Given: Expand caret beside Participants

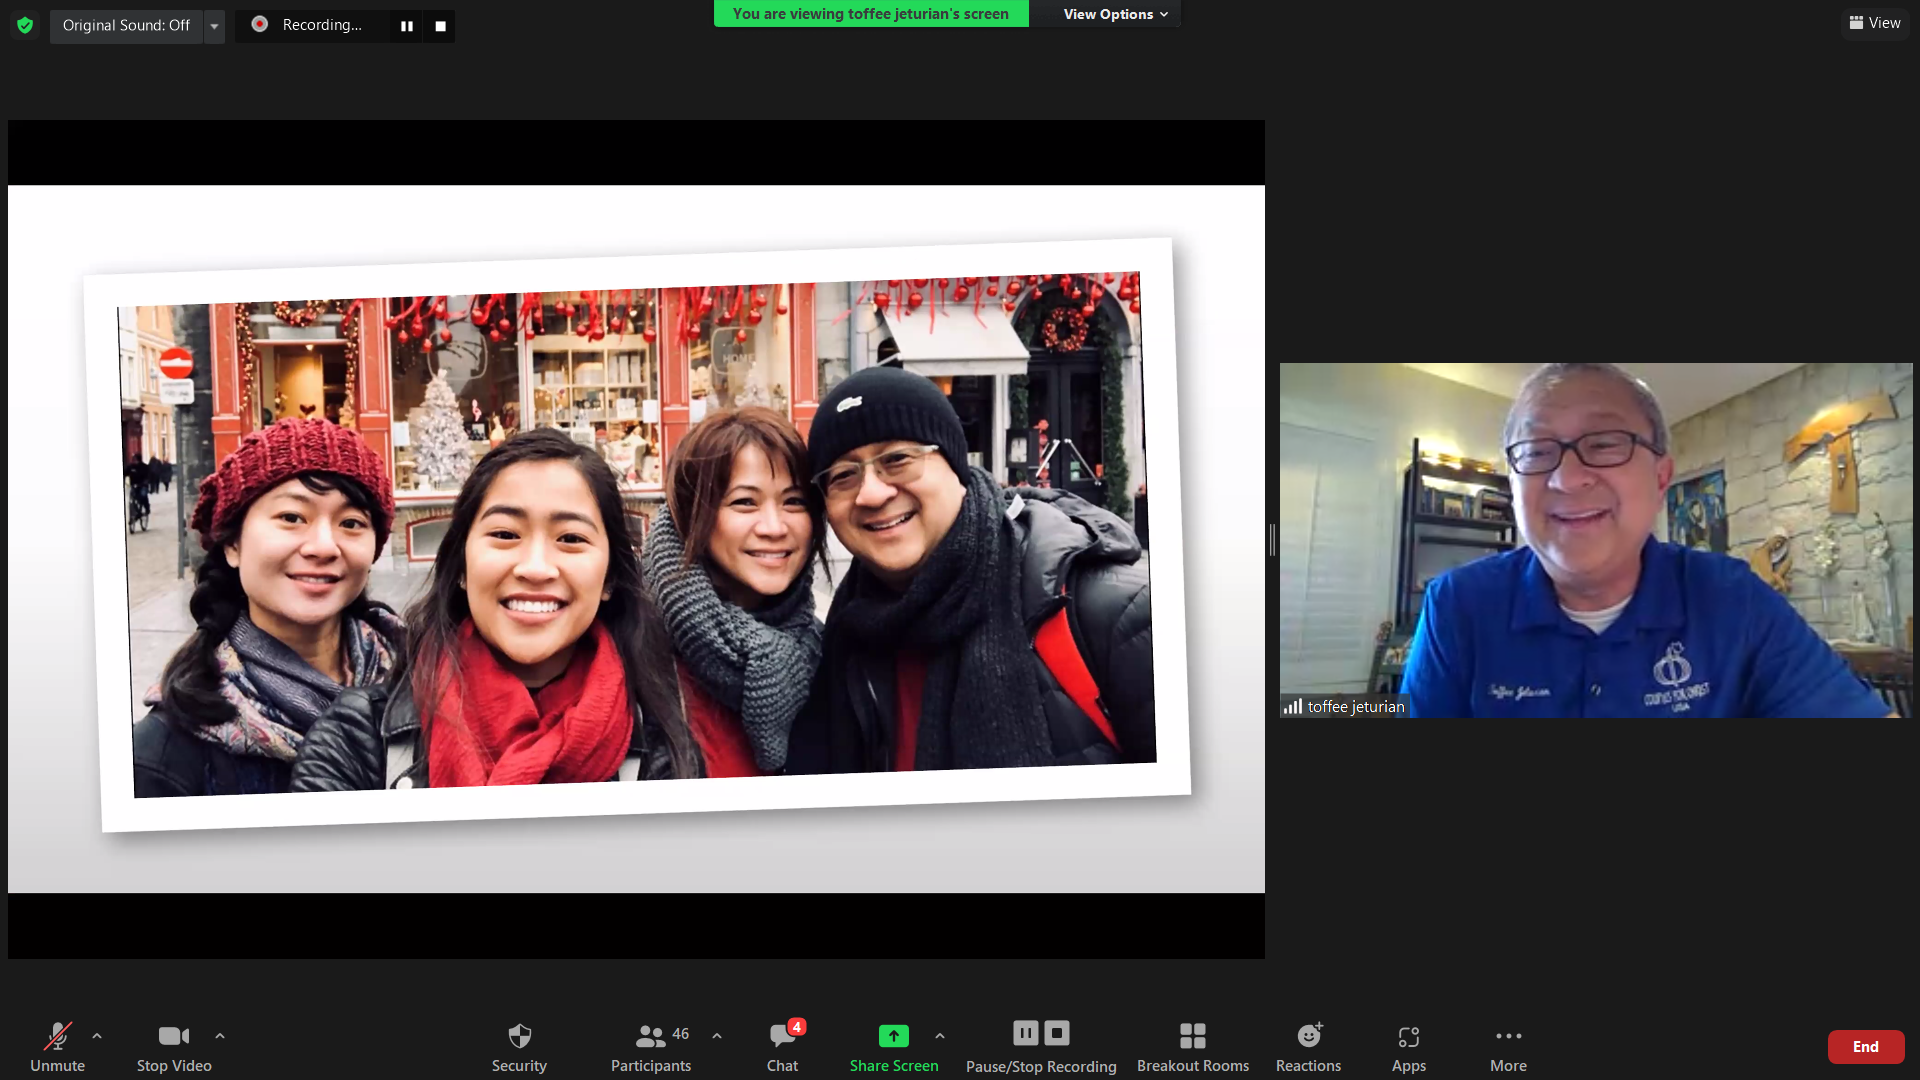Looking at the screenshot, I should pyautogui.click(x=717, y=1036).
